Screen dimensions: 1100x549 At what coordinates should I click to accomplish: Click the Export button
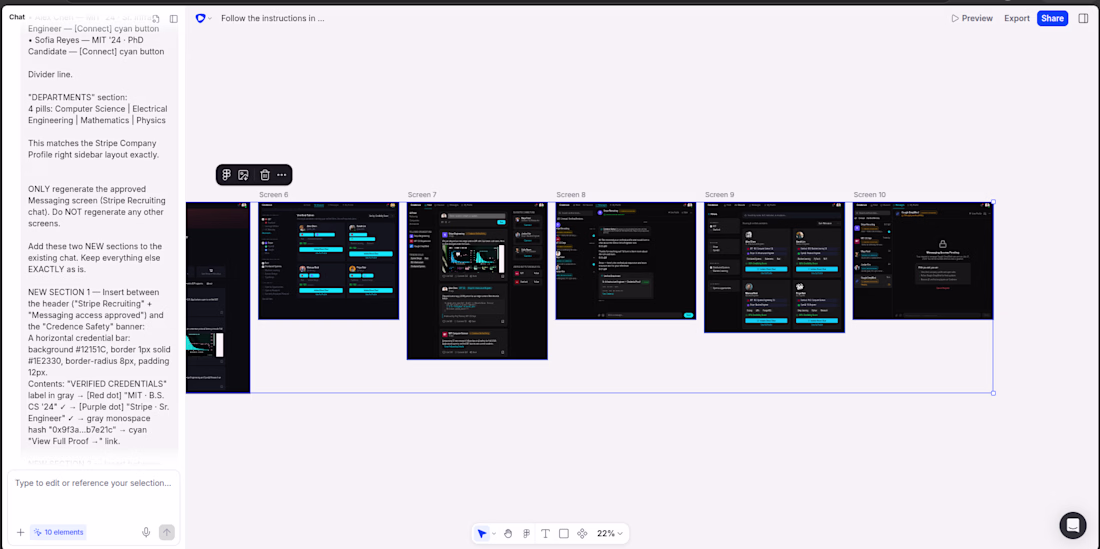click(1017, 18)
